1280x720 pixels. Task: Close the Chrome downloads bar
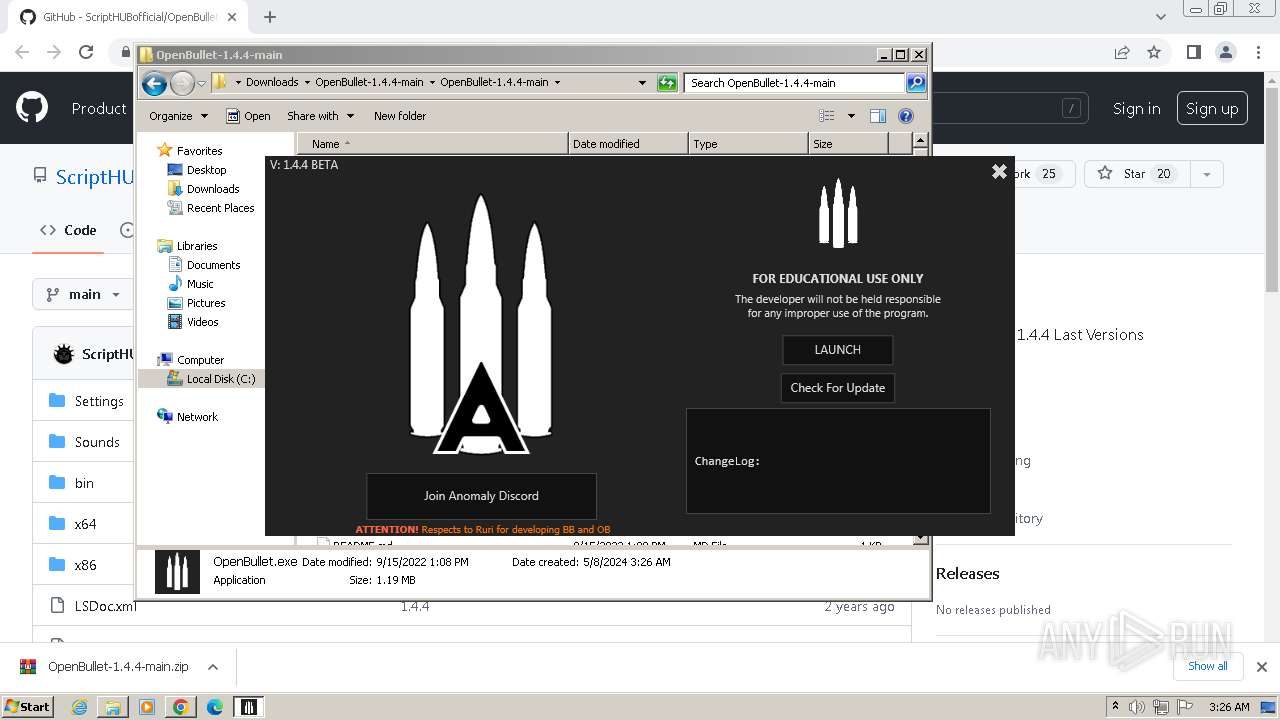[x=1261, y=667]
